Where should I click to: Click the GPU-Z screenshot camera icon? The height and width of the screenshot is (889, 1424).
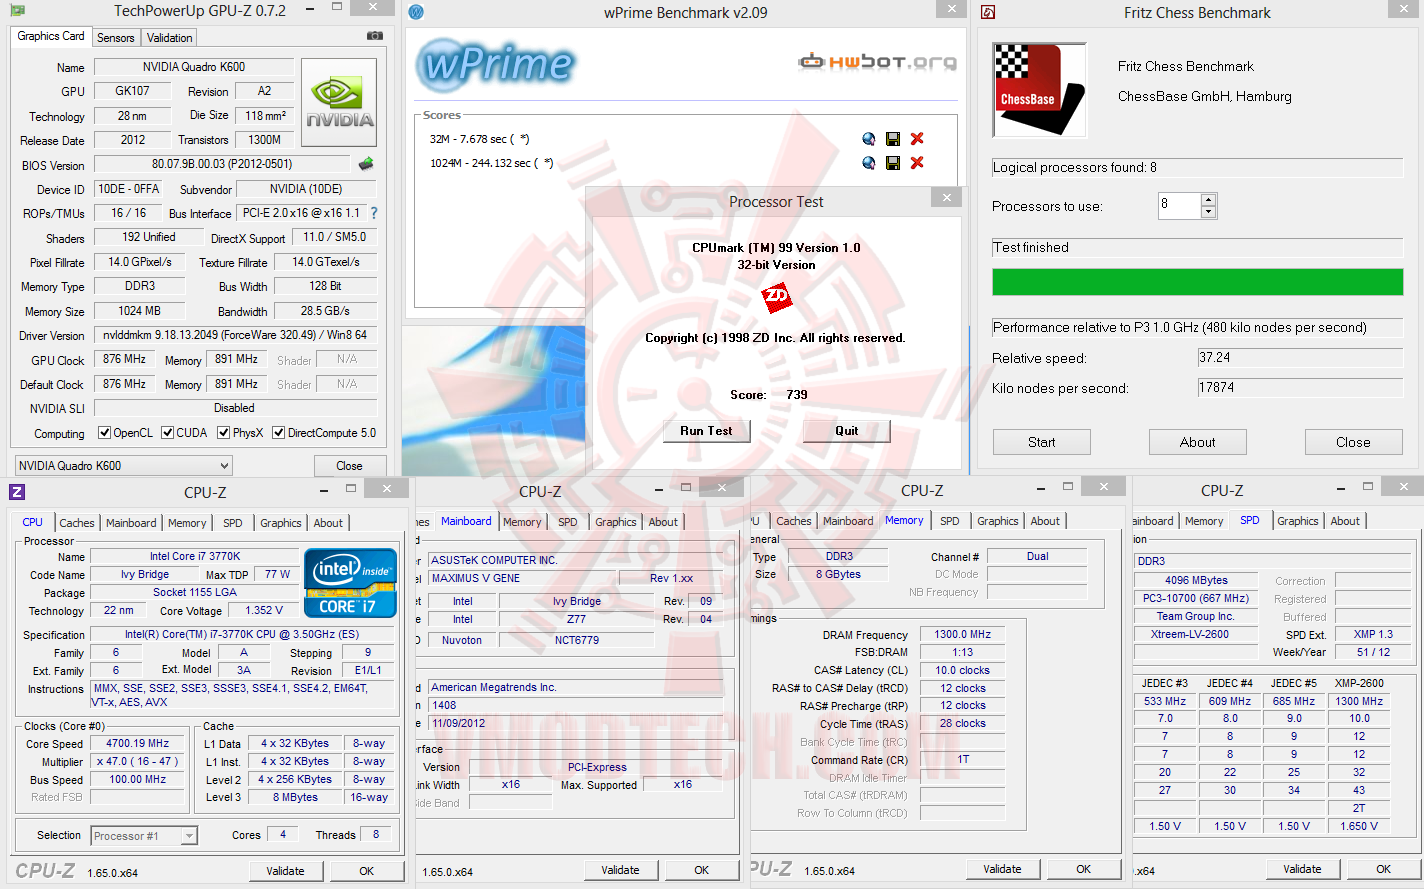pos(375,36)
